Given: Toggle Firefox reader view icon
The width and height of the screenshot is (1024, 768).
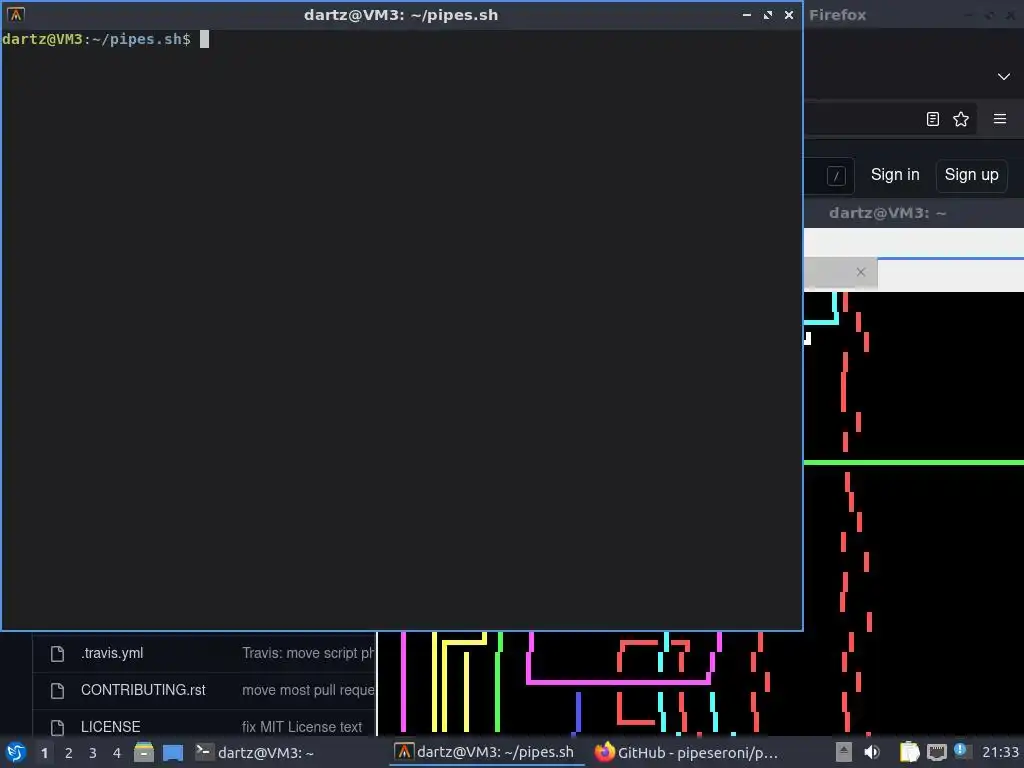Looking at the screenshot, I should pos(933,119).
